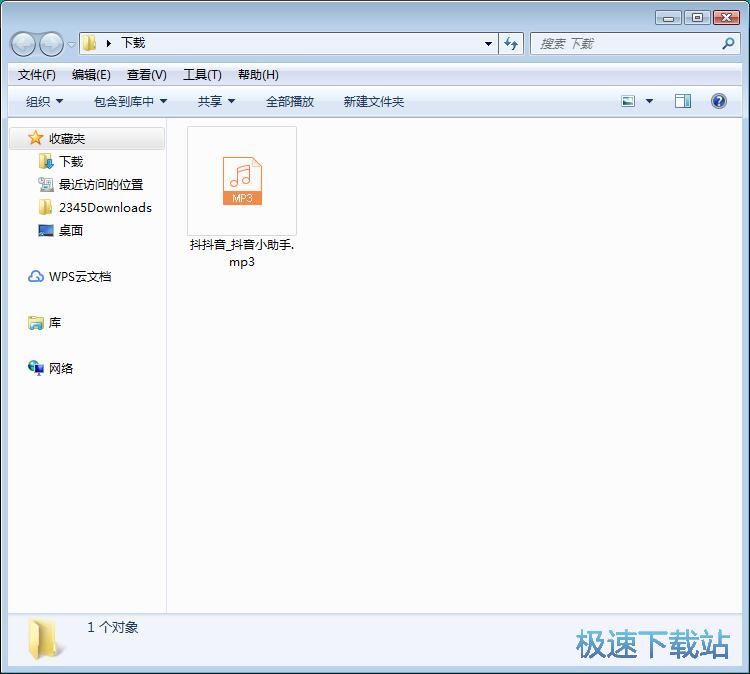This screenshot has width=750, height=674.
Task: Select 桌面 in the sidebar
Action: tap(71, 231)
